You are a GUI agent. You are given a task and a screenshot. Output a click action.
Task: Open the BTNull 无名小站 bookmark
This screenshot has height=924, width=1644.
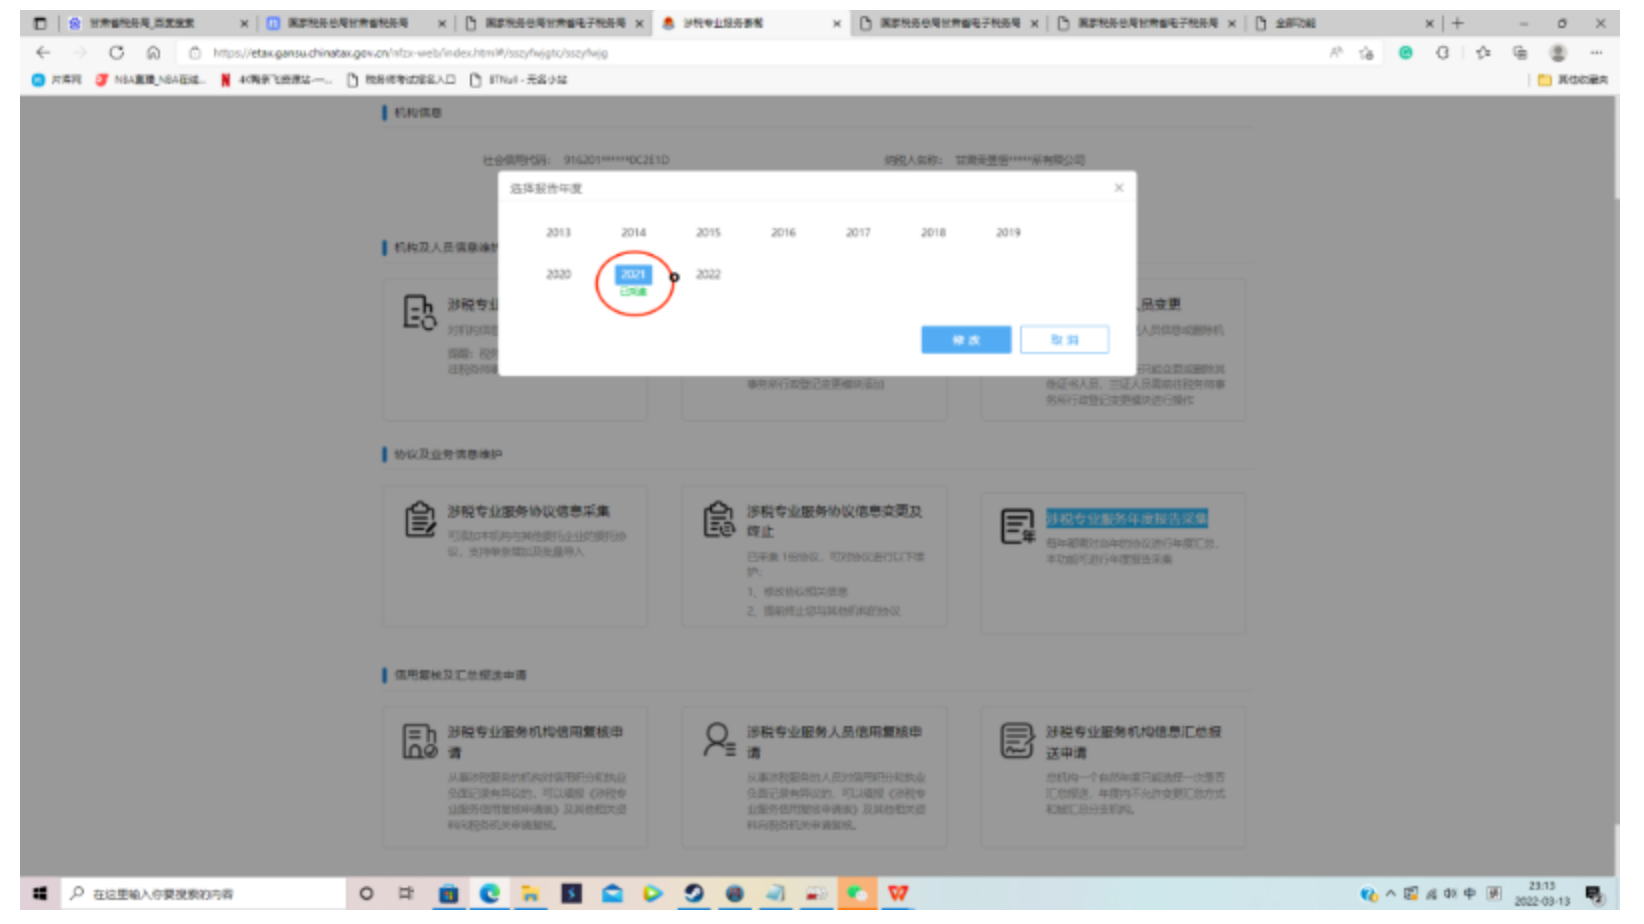click(518, 80)
